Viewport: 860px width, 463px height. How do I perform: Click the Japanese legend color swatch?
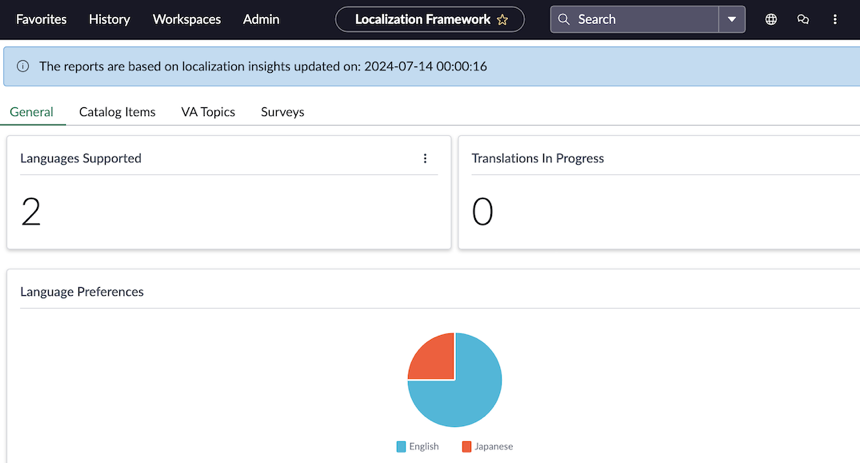pyautogui.click(x=466, y=447)
